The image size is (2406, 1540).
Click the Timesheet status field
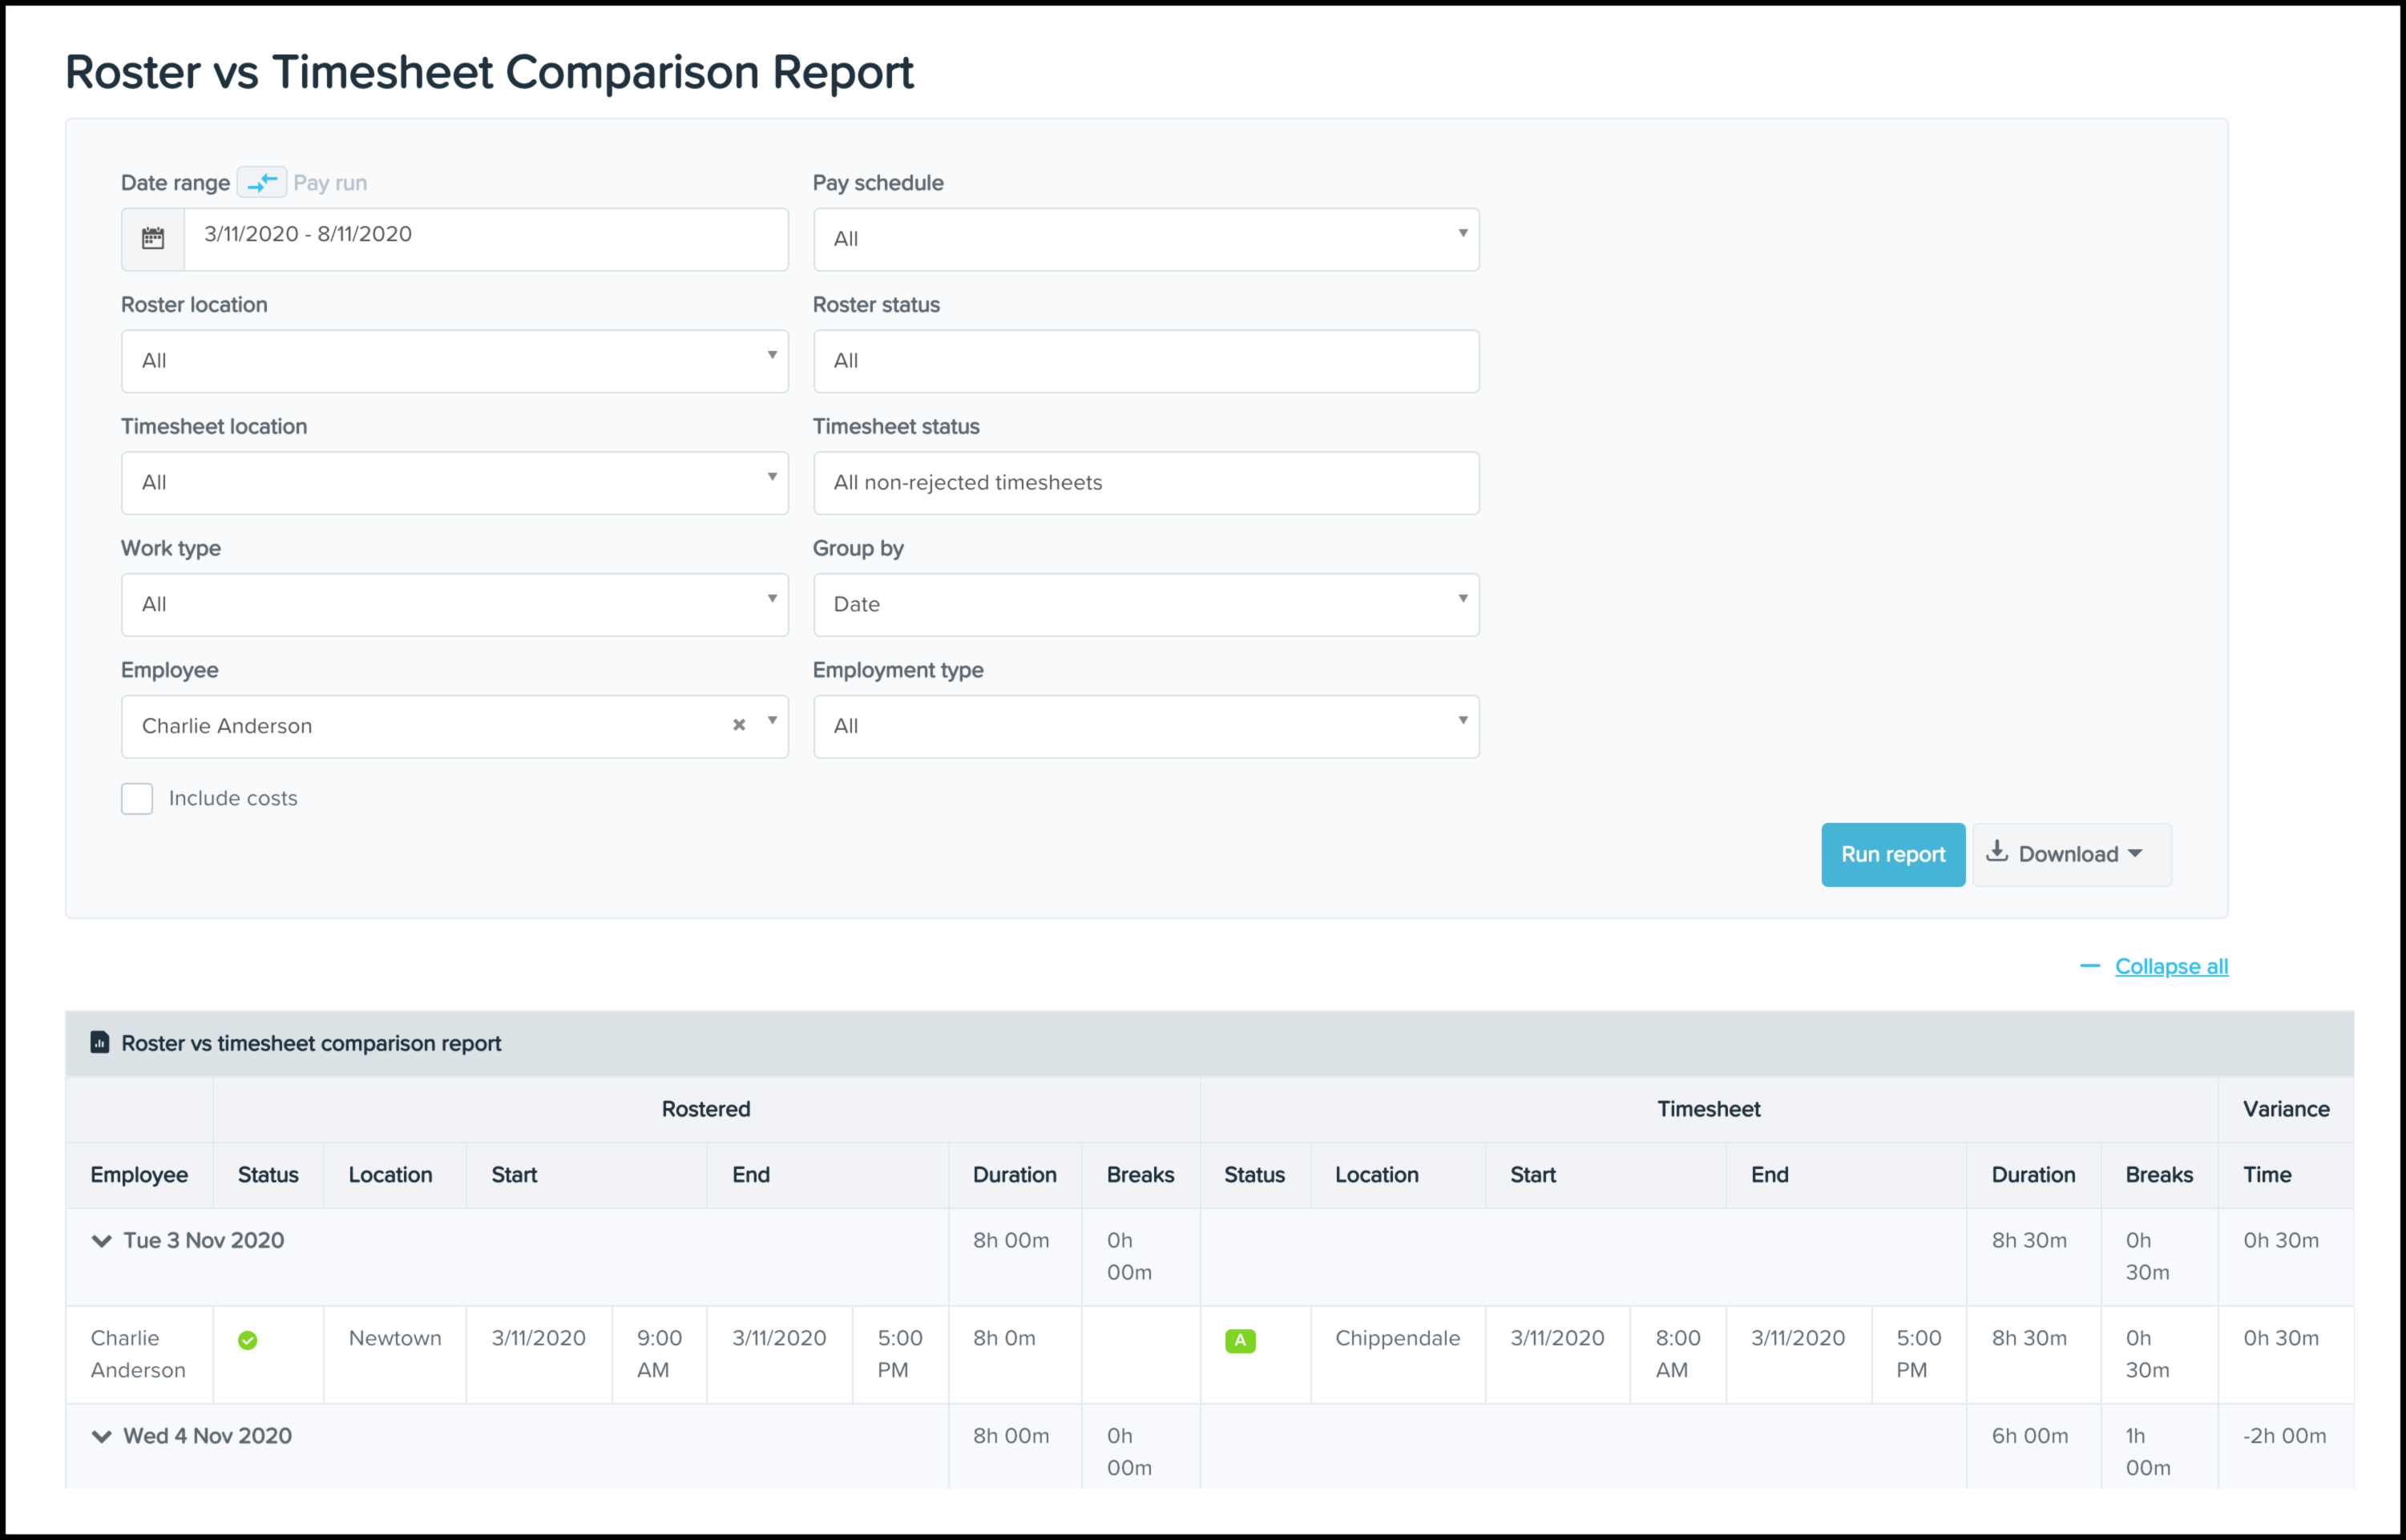[1146, 483]
